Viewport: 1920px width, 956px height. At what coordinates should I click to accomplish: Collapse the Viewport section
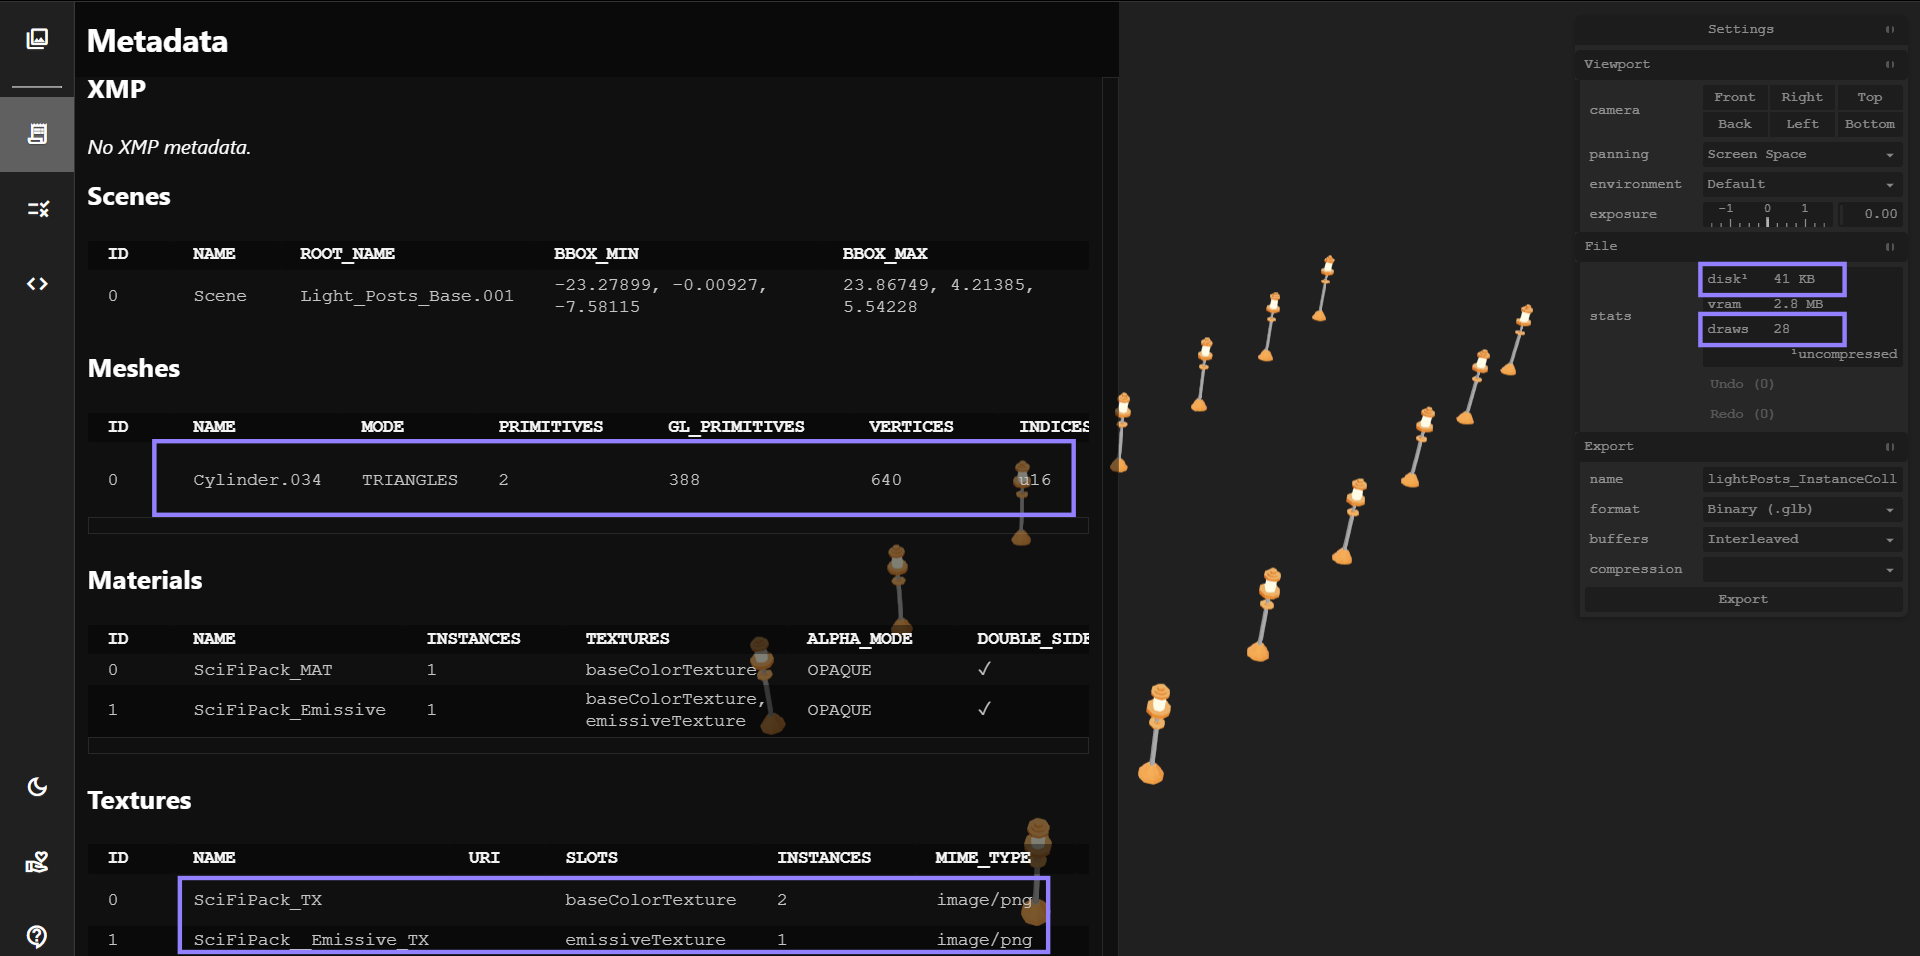(1889, 65)
